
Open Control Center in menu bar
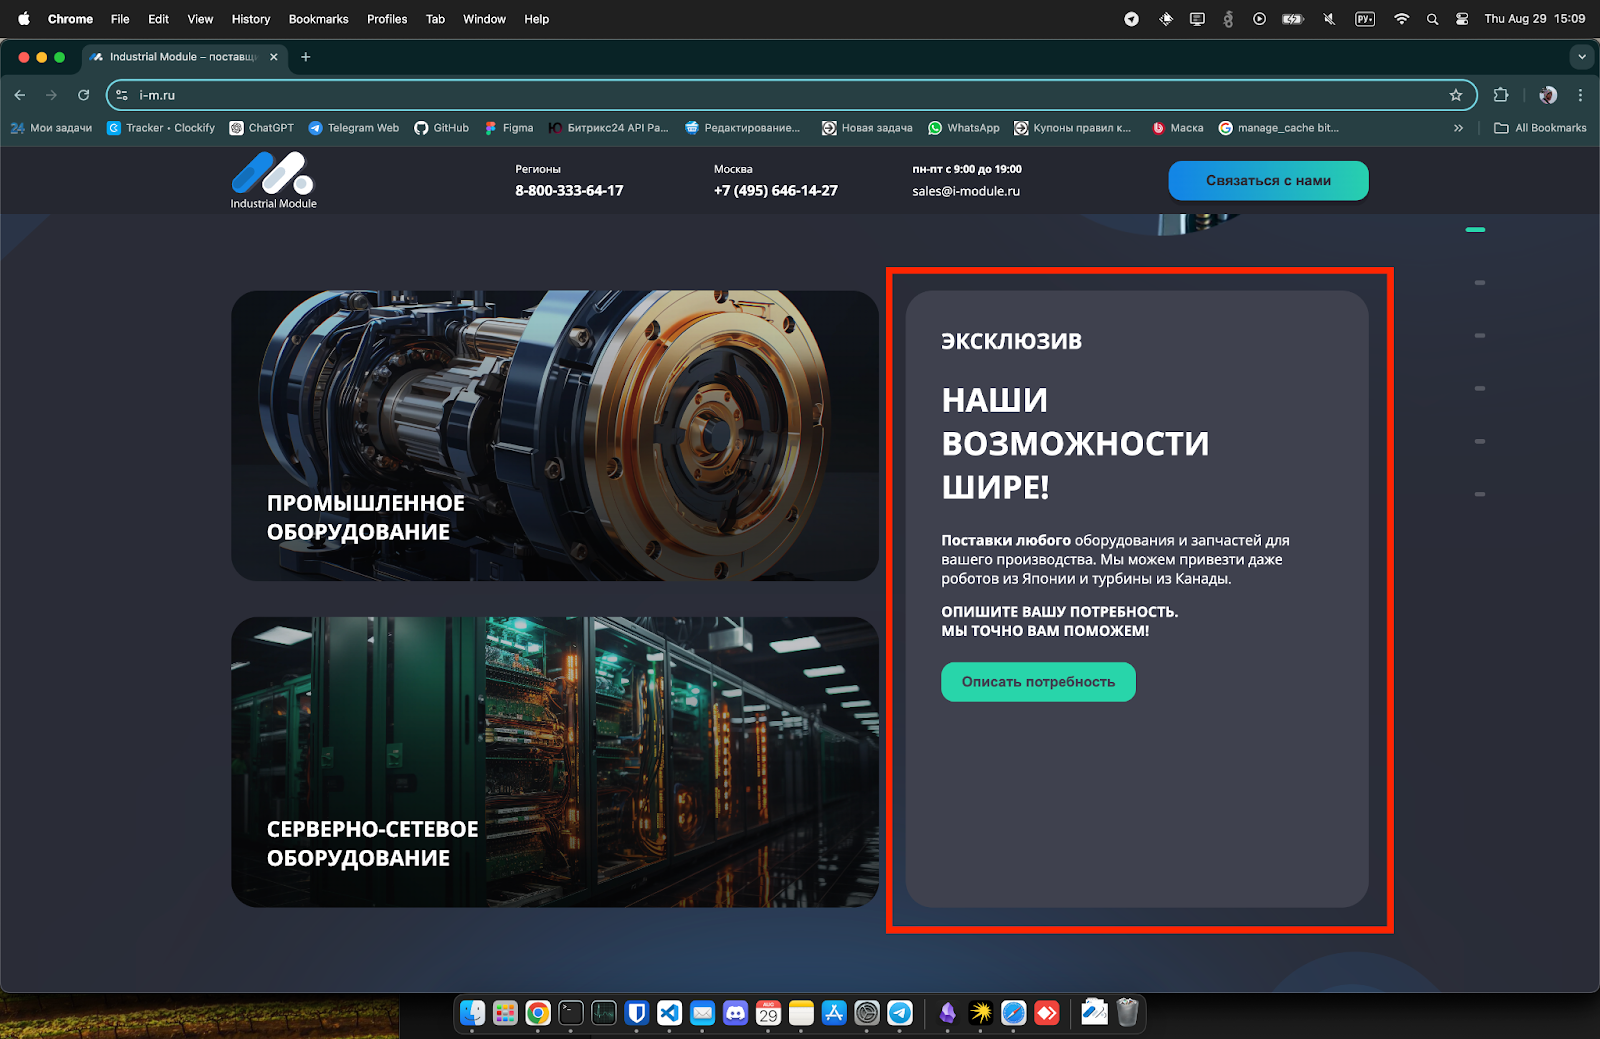click(1462, 19)
